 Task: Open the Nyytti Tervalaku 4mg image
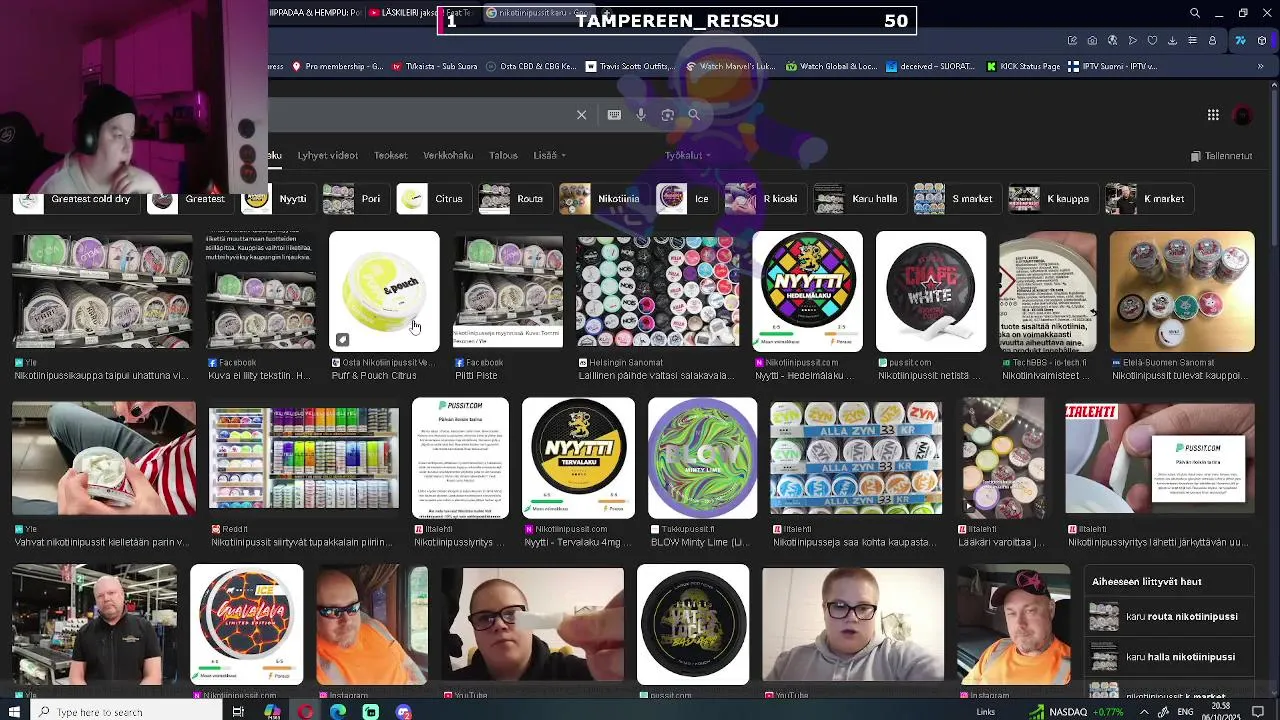pyautogui.click(x=578, y=458)
